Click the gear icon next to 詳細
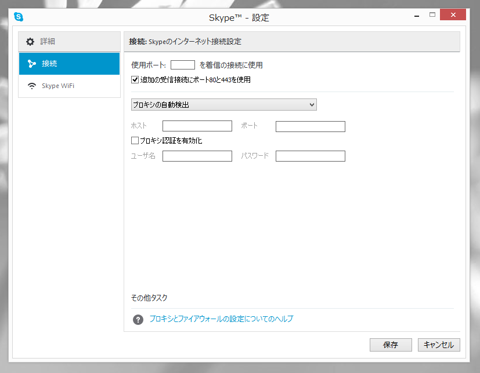The image size is (480, 373). coord(30,42)
